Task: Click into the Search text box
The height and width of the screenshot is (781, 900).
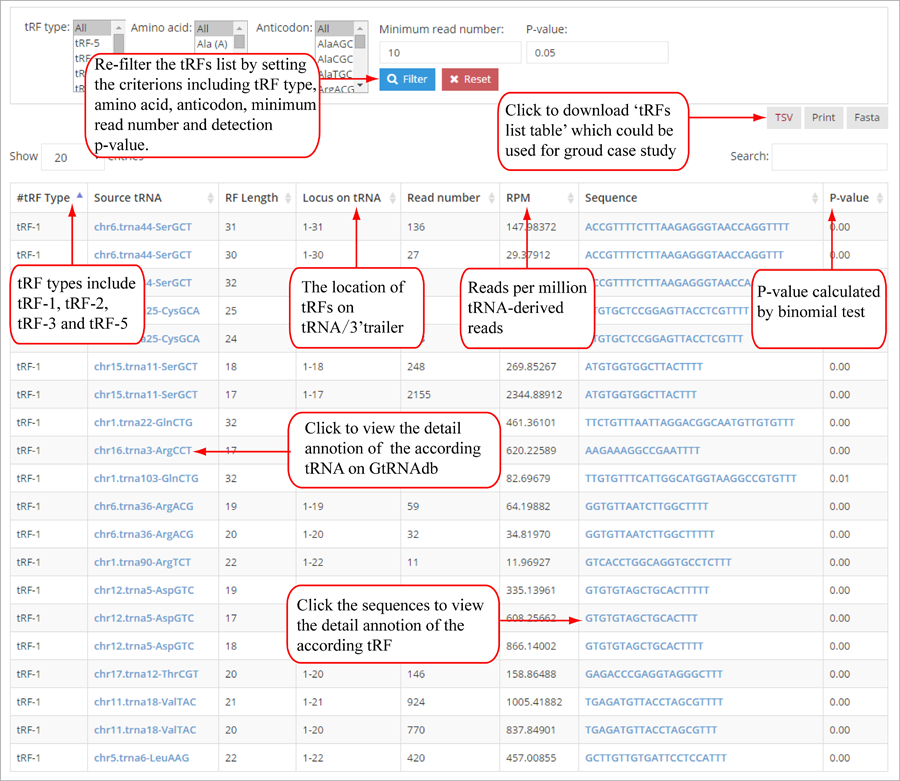Action: pyautogui.click(x=828, y=157)
